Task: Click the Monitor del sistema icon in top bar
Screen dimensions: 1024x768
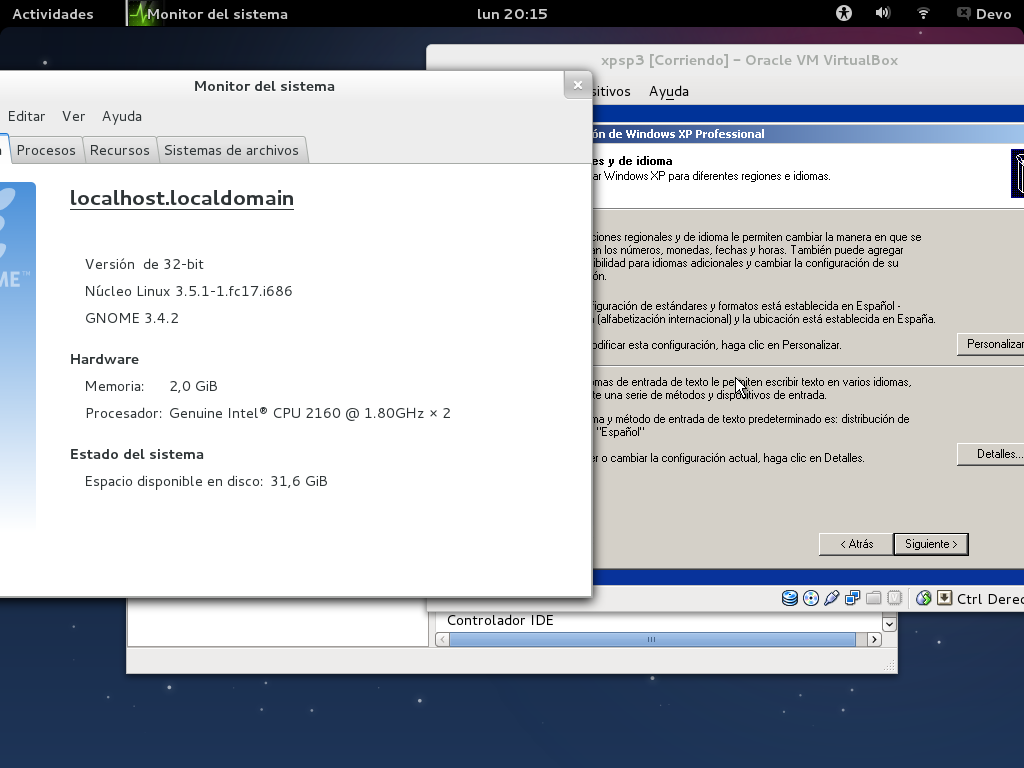Action: (x=137, y=14)
